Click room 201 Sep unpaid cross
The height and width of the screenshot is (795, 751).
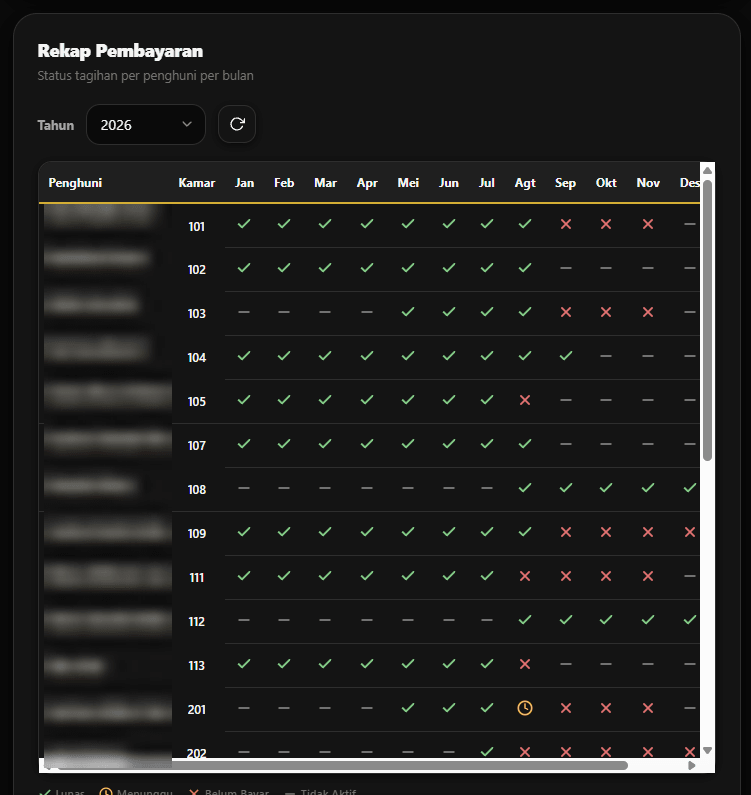pos(566,708)
